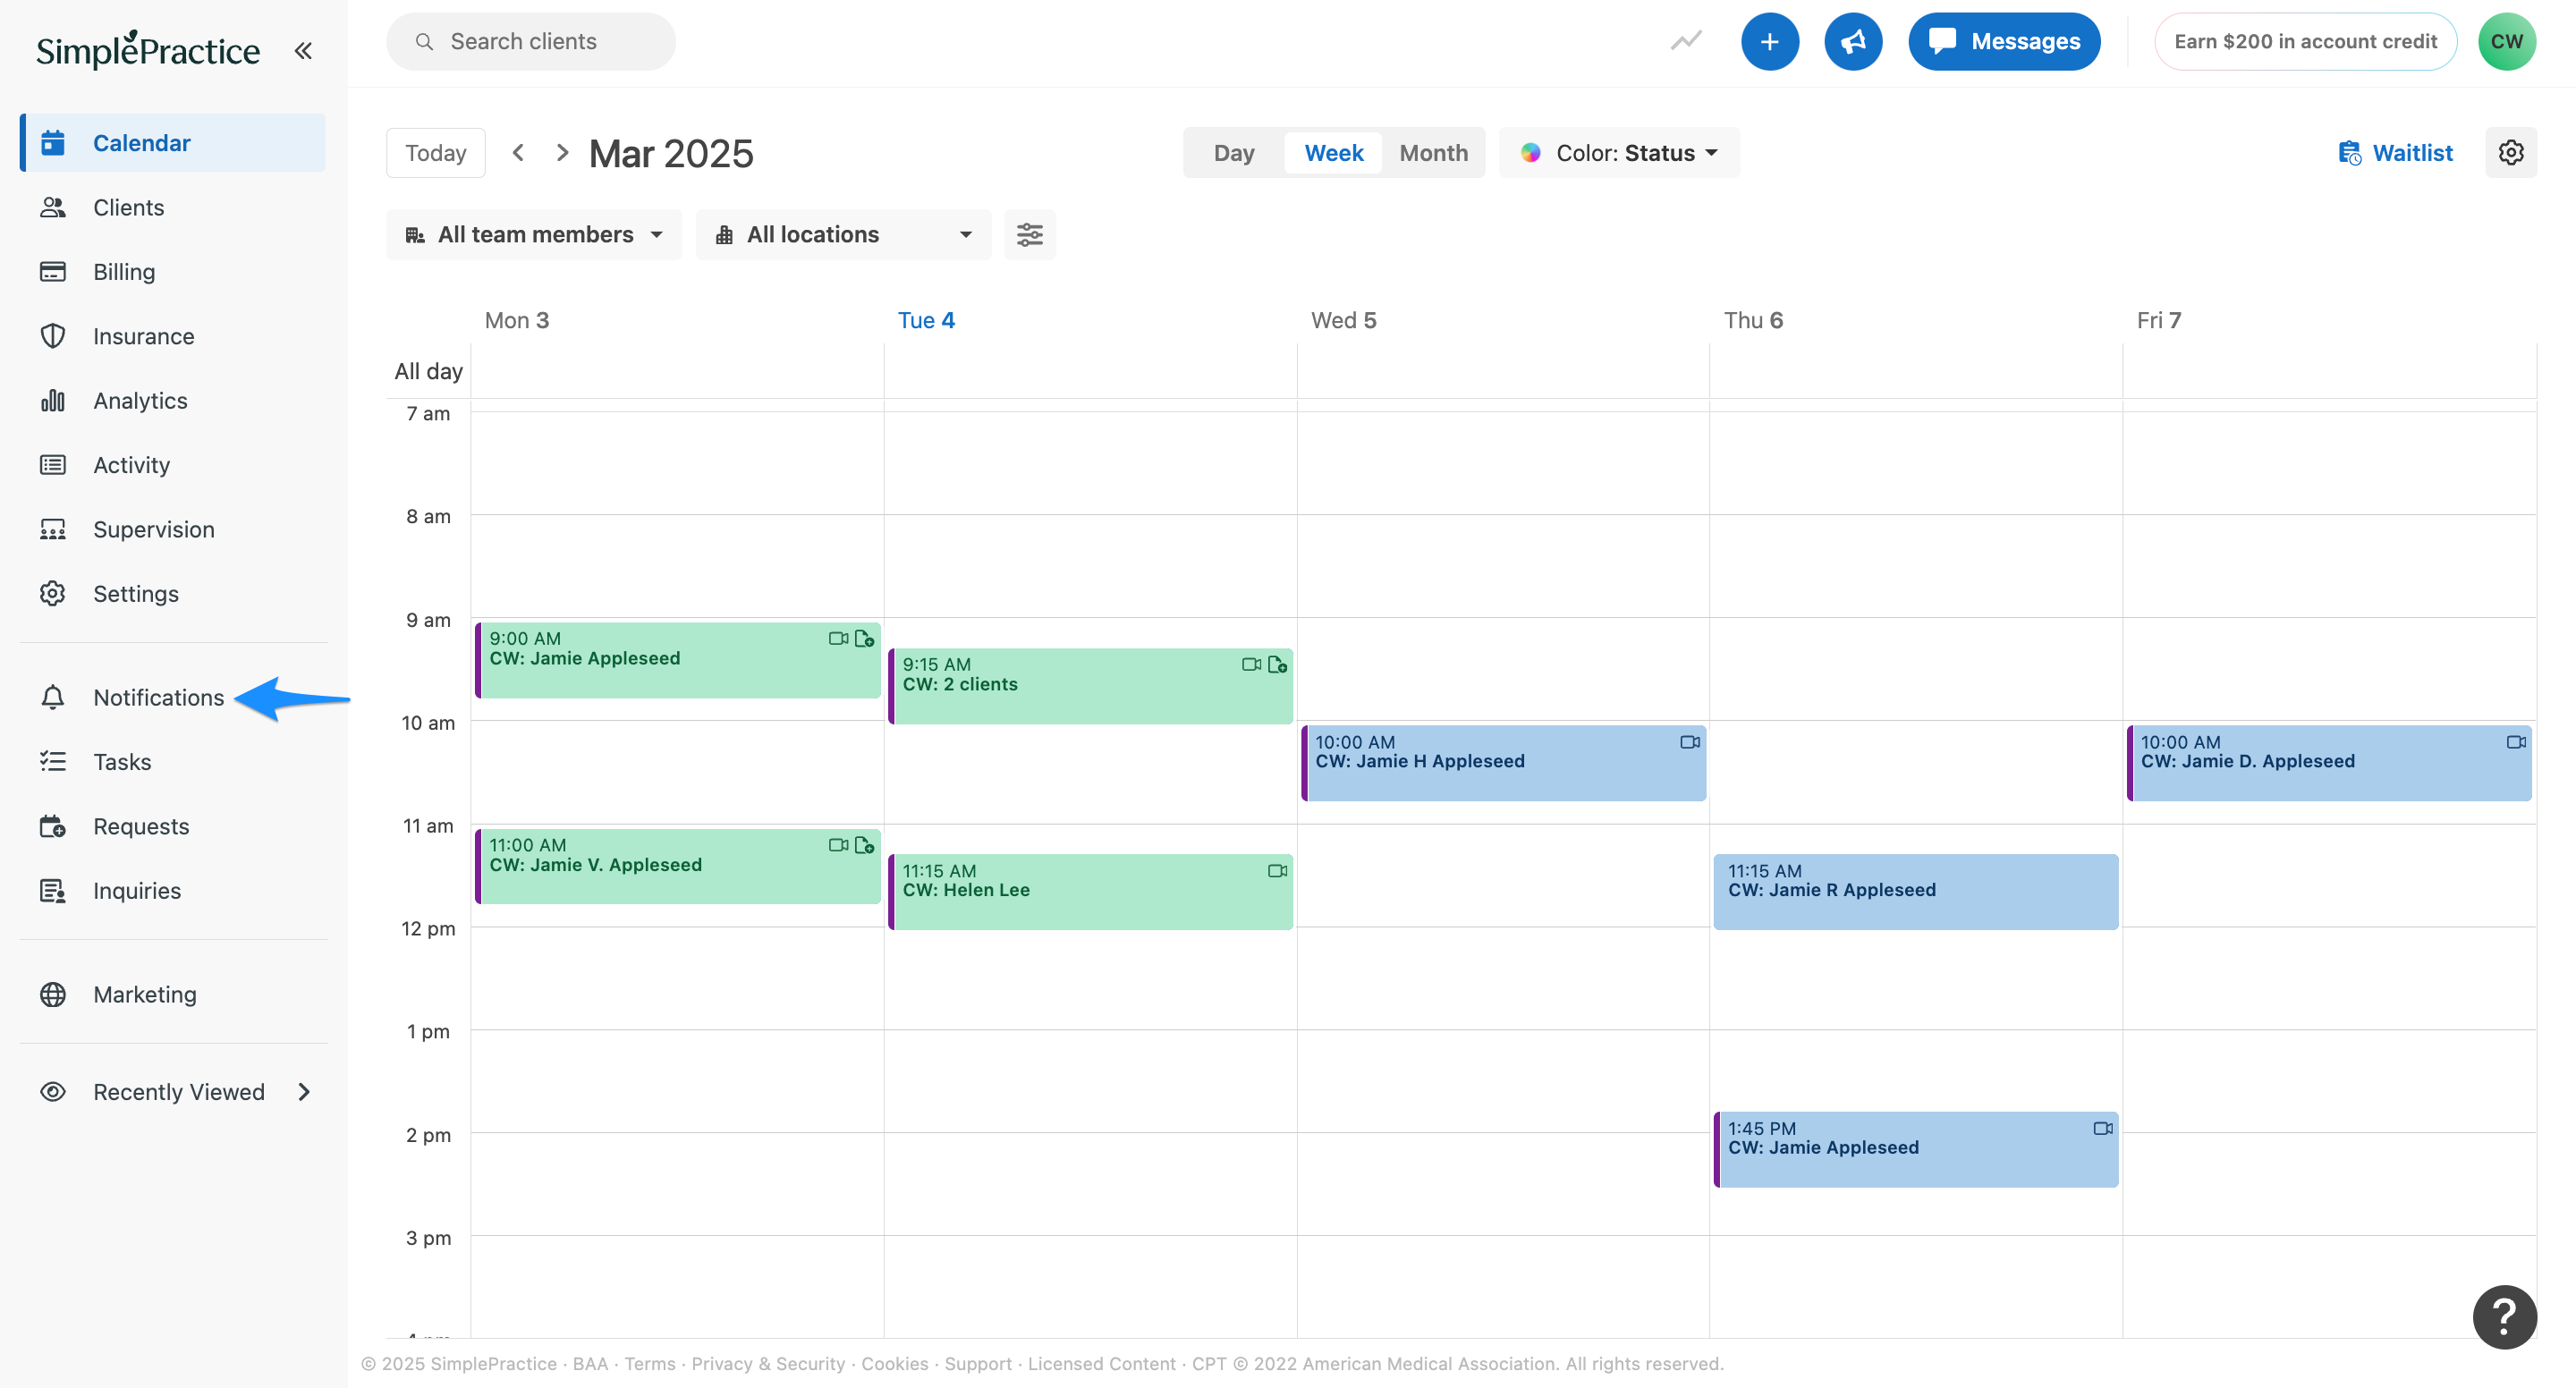2576x1388 pixels.
Task: Open 1:45 PM Jamie Appleseed appointment
Action: (1916, 1150)
